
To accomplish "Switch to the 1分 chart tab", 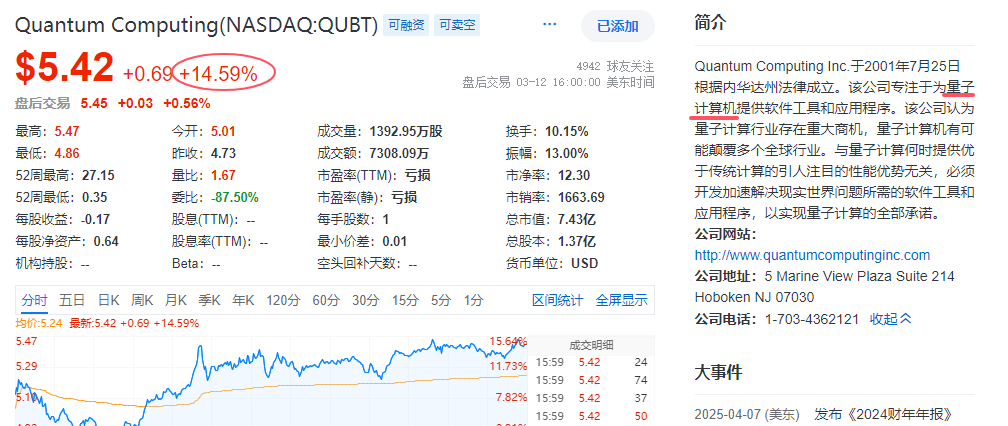I will coord(474,300).
